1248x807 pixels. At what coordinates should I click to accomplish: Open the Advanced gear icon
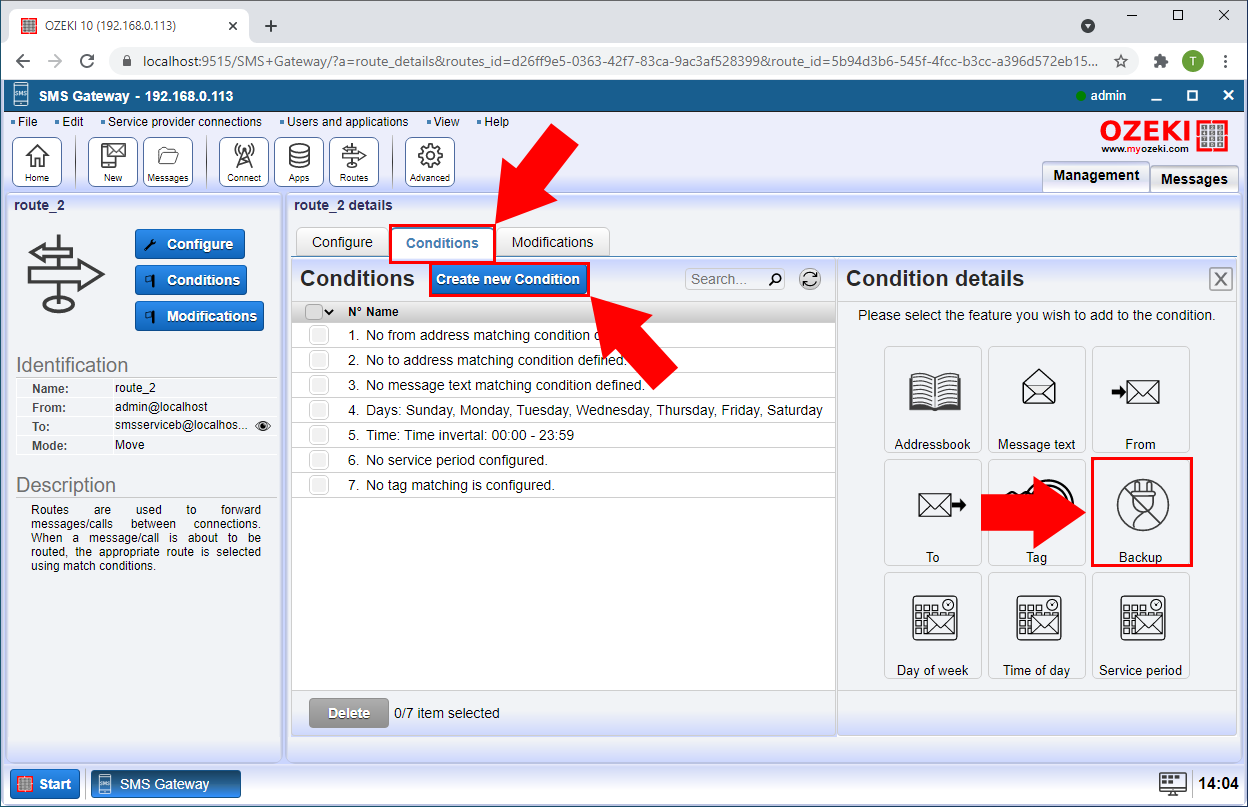tap(430, 162)
